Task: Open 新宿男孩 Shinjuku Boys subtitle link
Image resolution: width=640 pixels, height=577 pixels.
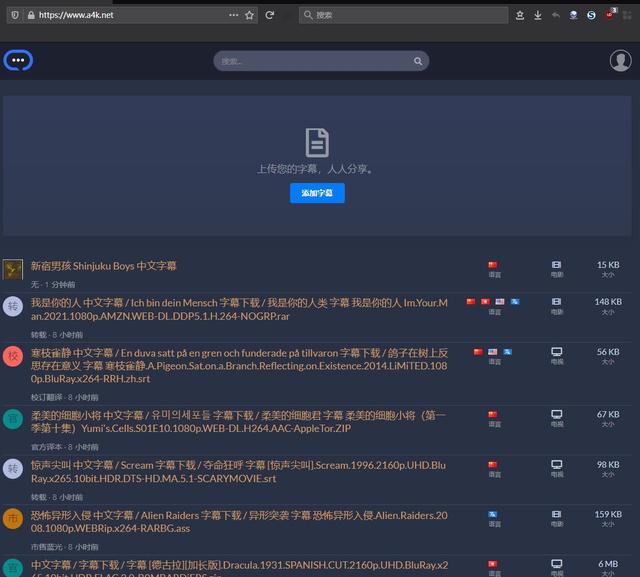Action: pyautogui.click(x=104, y=266)
